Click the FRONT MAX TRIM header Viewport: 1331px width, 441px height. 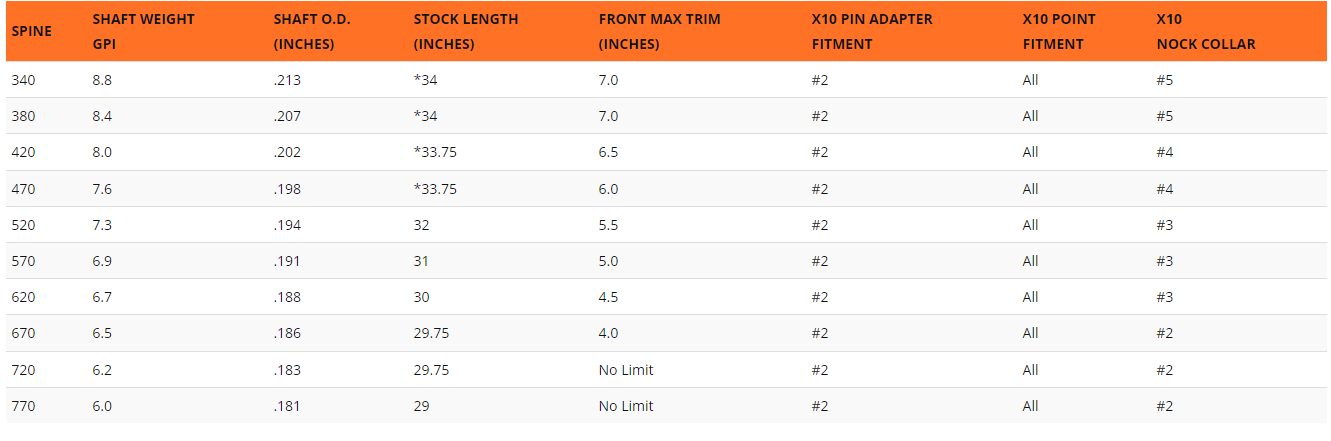pos(659,31)
